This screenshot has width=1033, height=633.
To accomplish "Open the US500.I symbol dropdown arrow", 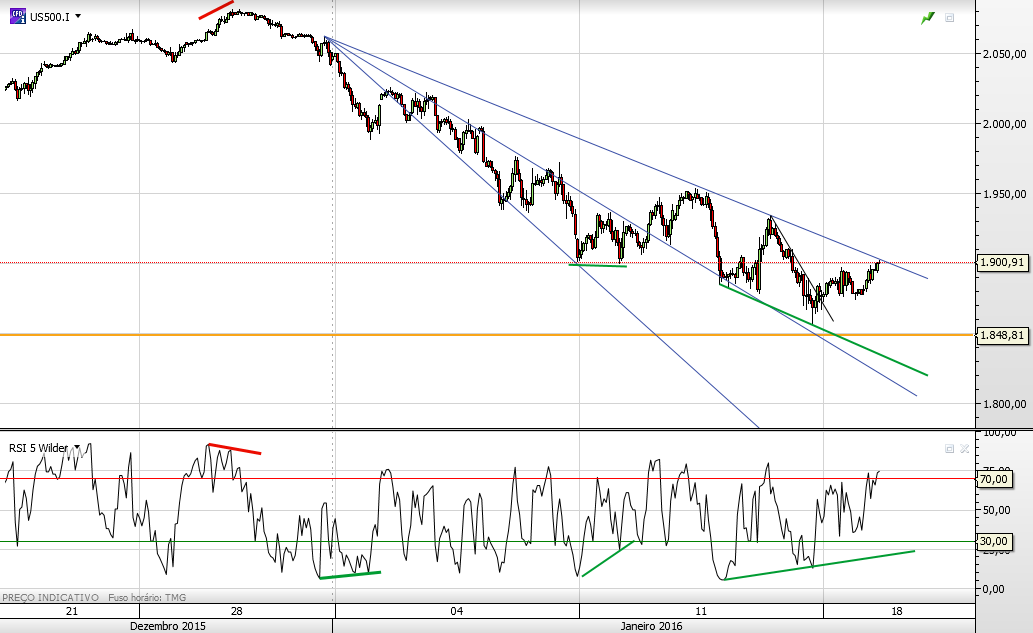I will [x=78, y=16].
